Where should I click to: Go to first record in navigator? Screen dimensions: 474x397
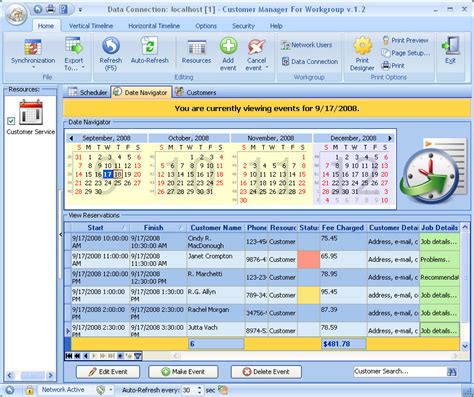pos(69,356)
